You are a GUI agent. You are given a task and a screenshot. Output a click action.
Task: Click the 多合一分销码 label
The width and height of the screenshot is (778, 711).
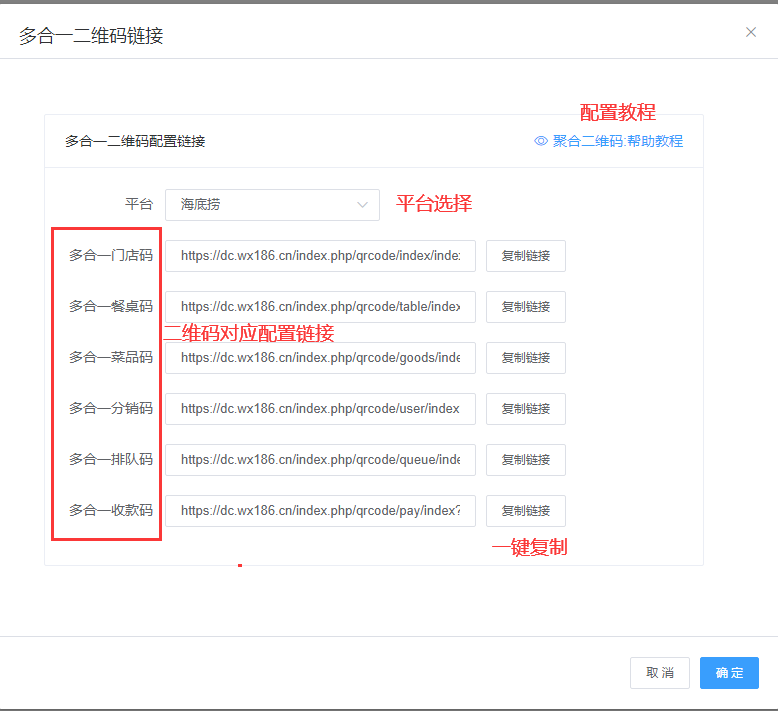pyautogui.click(x=111, y=408)
